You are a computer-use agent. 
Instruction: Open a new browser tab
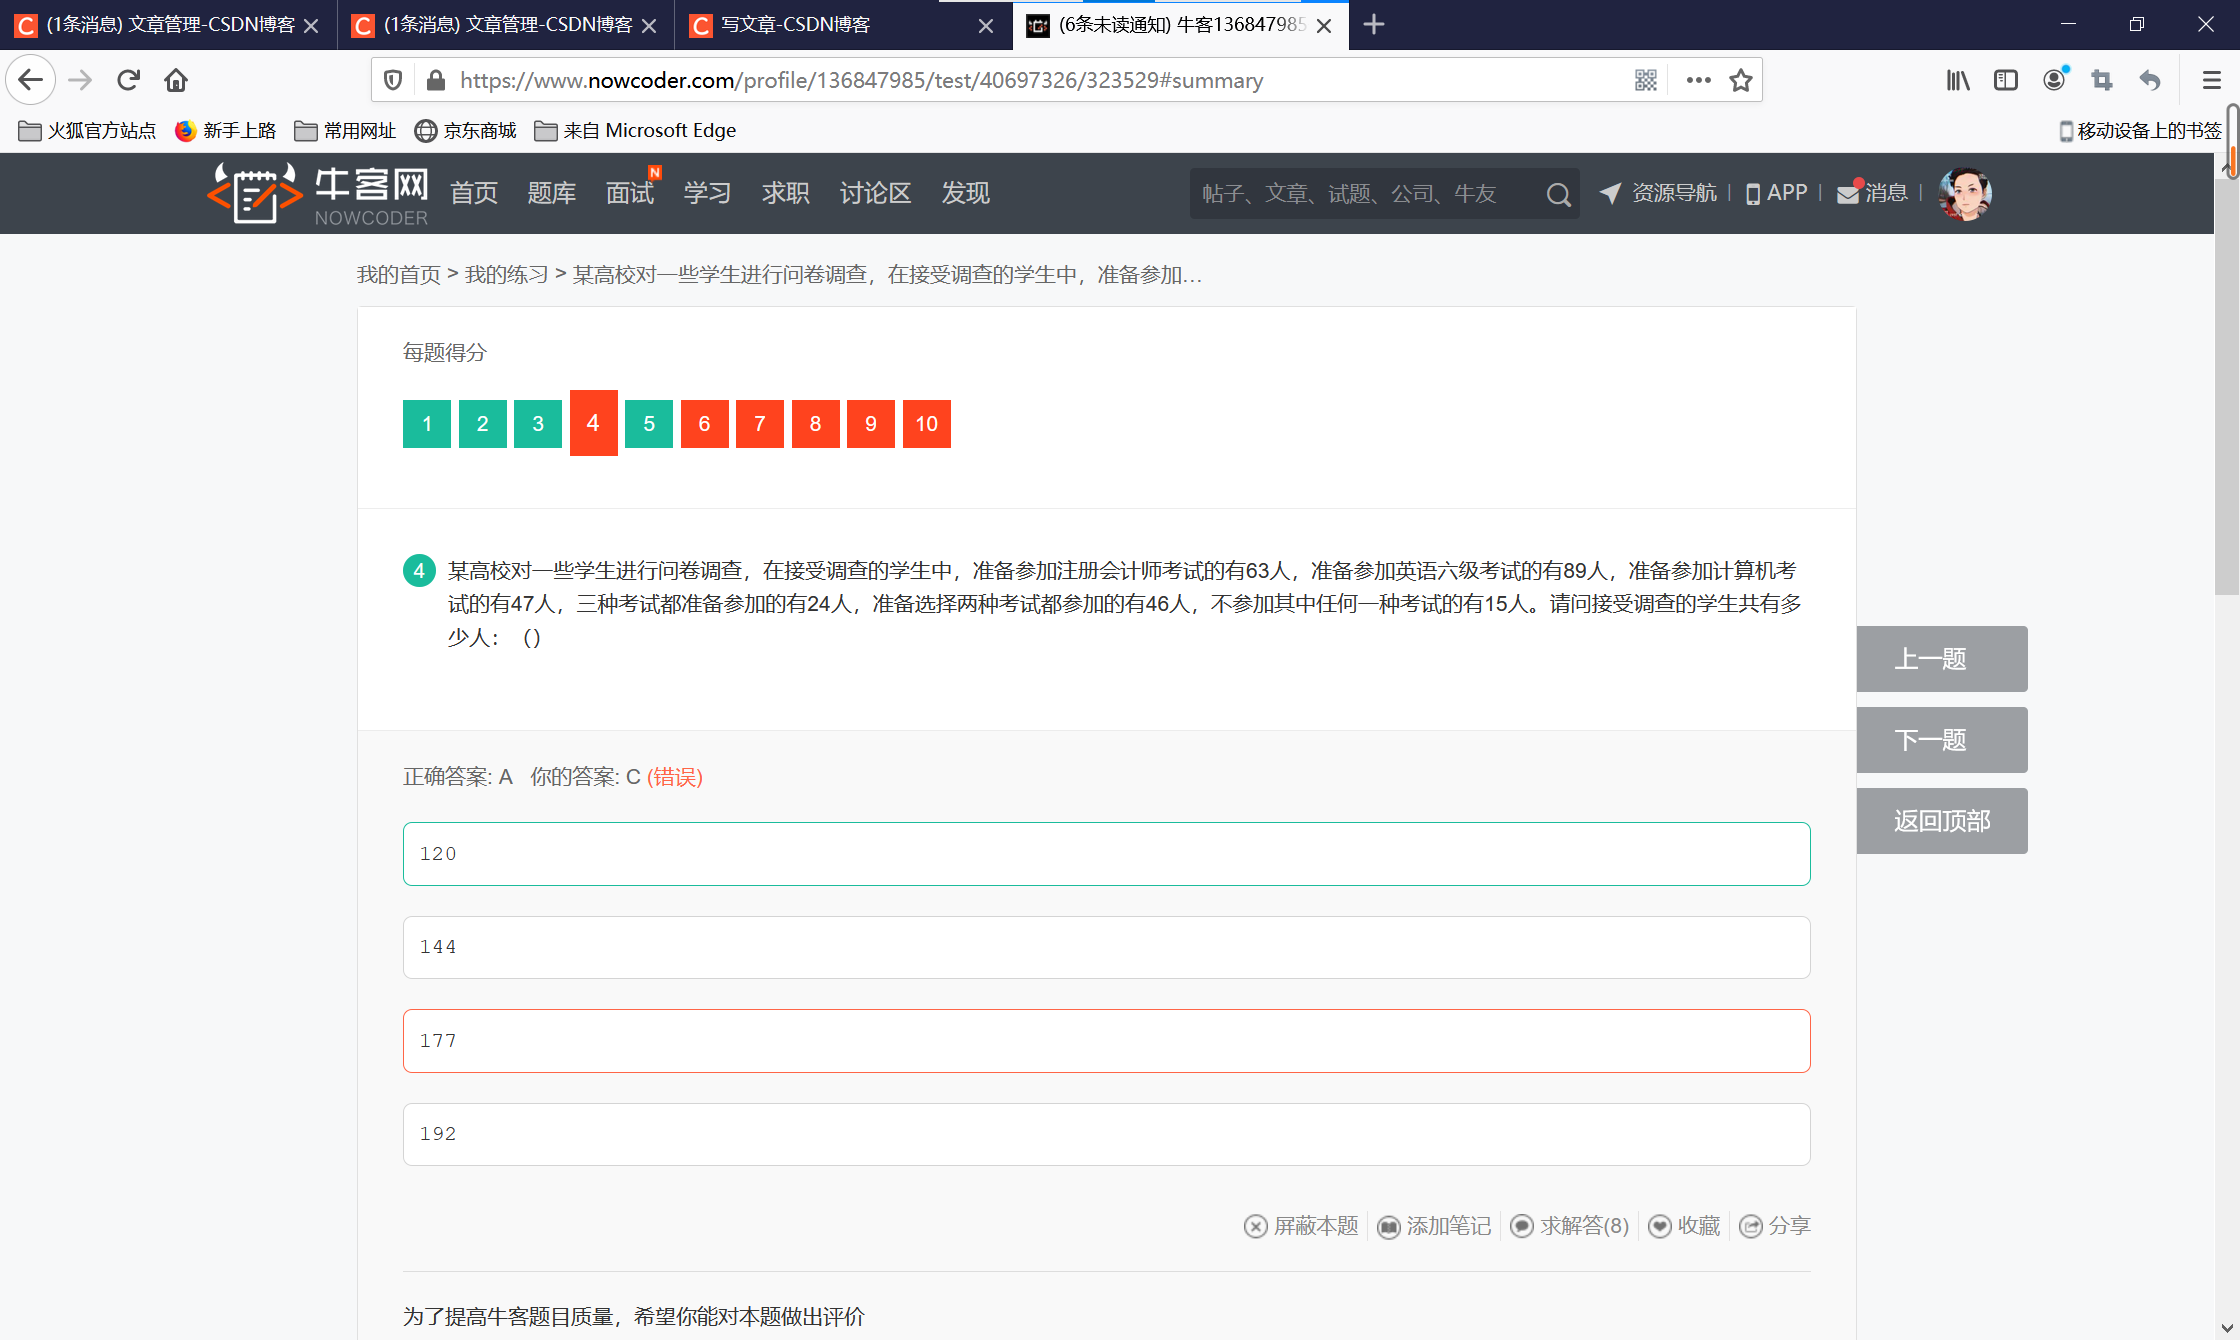(1374, 24)
